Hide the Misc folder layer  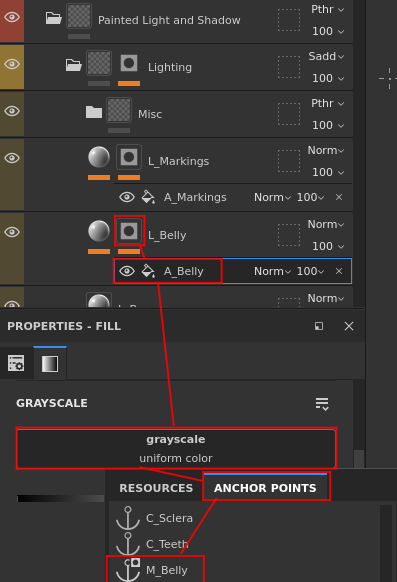click(x=12, y=111)
